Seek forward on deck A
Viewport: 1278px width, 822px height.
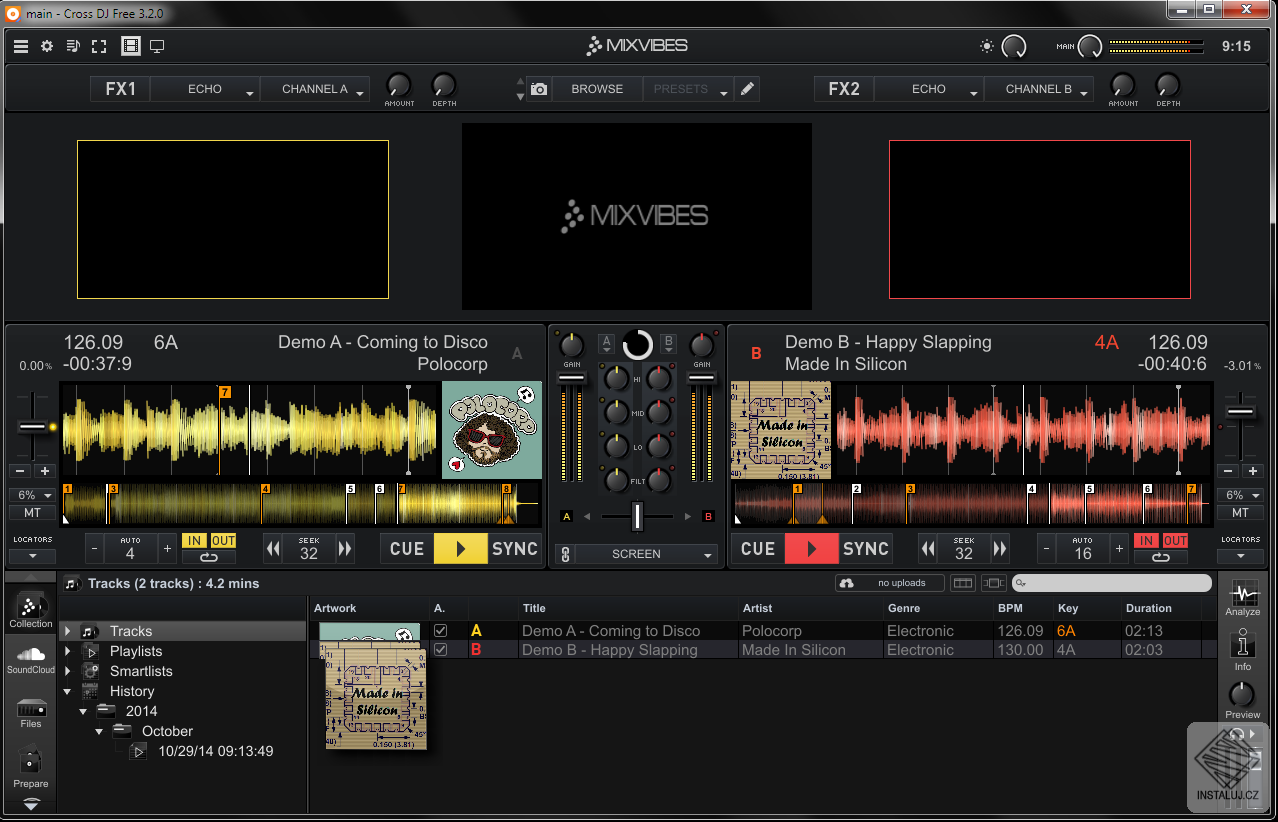[x=345, y=549]
